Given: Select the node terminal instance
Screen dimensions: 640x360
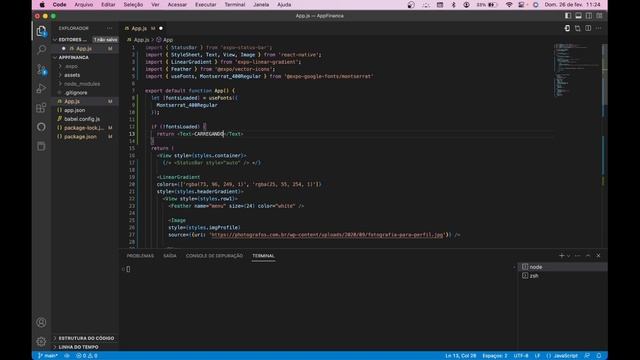Looking at the screenshot, I should 562,267.
